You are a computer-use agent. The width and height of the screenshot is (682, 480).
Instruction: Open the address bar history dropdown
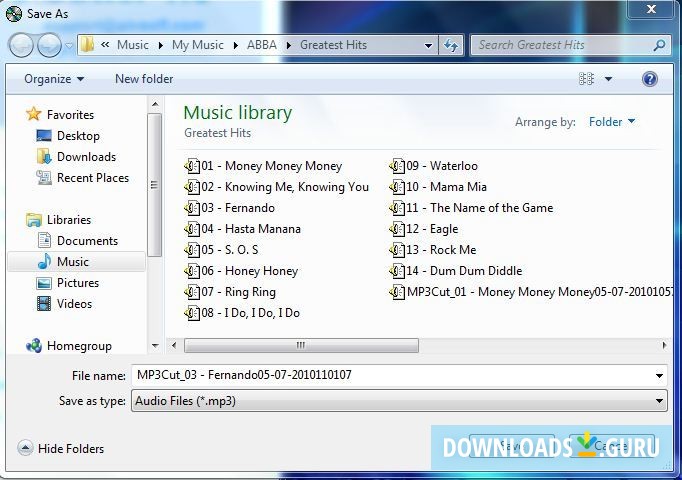click(428, 45)
